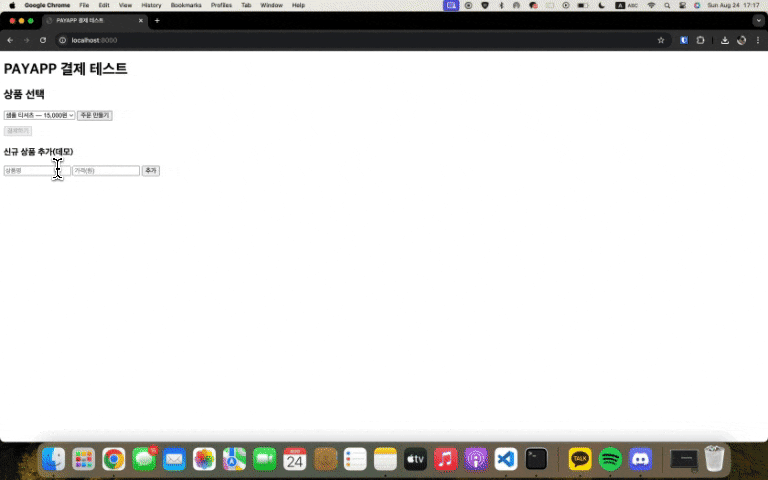The height and width of the screenshot is (480, 768).
Task: Open the History menu
Action: pyautogui.click(x=151, y=5)
